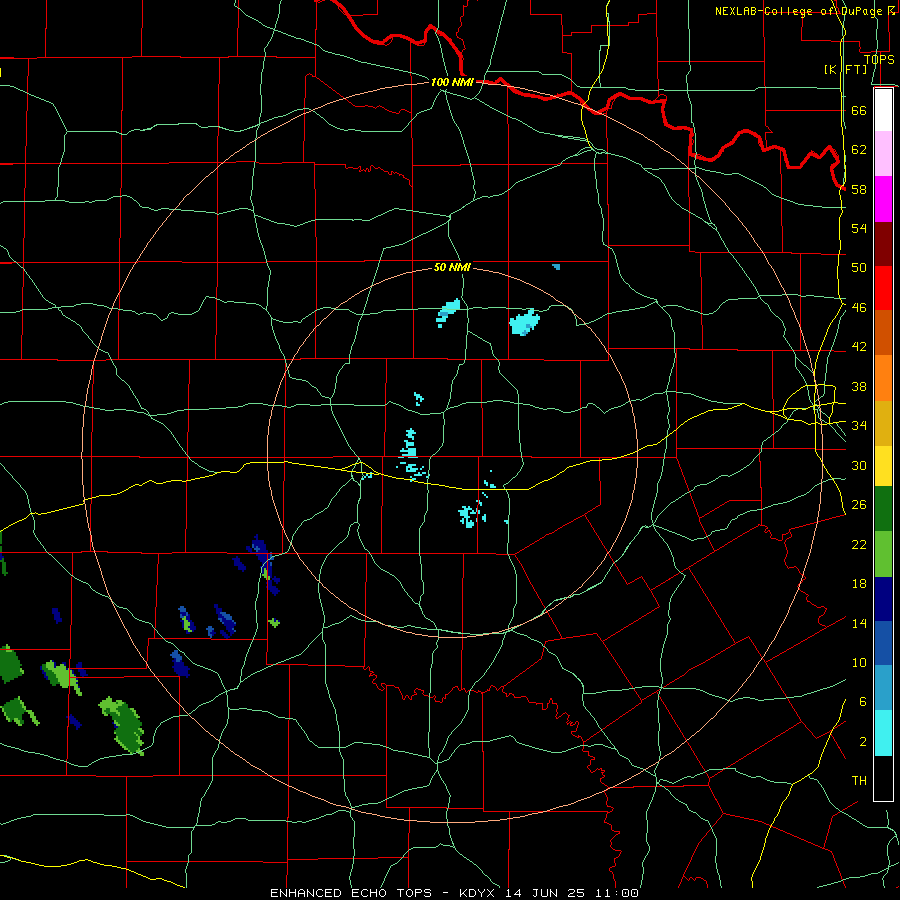Click the legend value '42'
Viewport: 900px width, 900px height.
859,347
